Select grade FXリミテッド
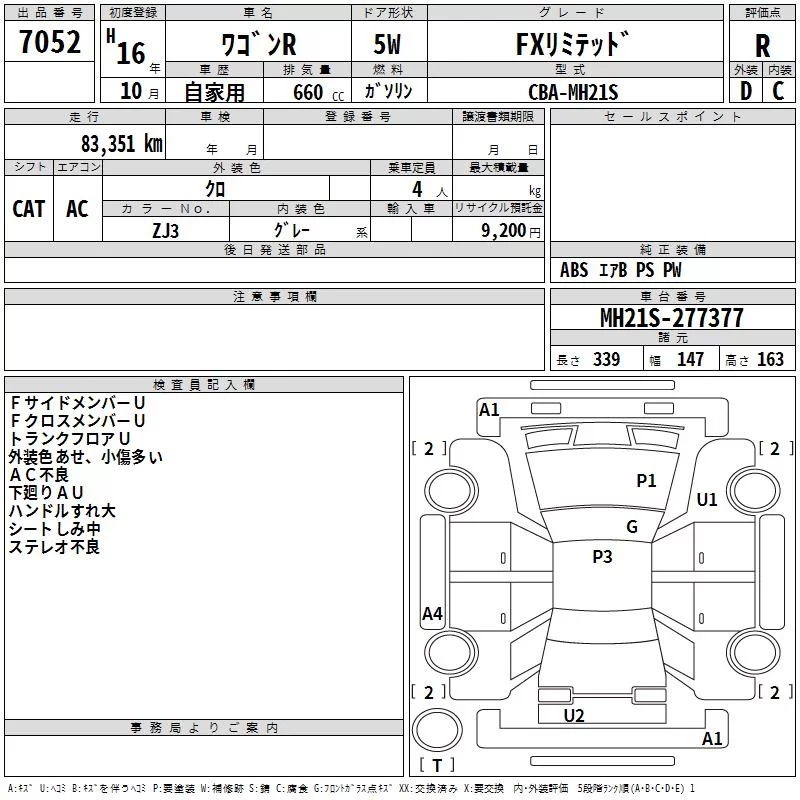 [x=572, y=44]
